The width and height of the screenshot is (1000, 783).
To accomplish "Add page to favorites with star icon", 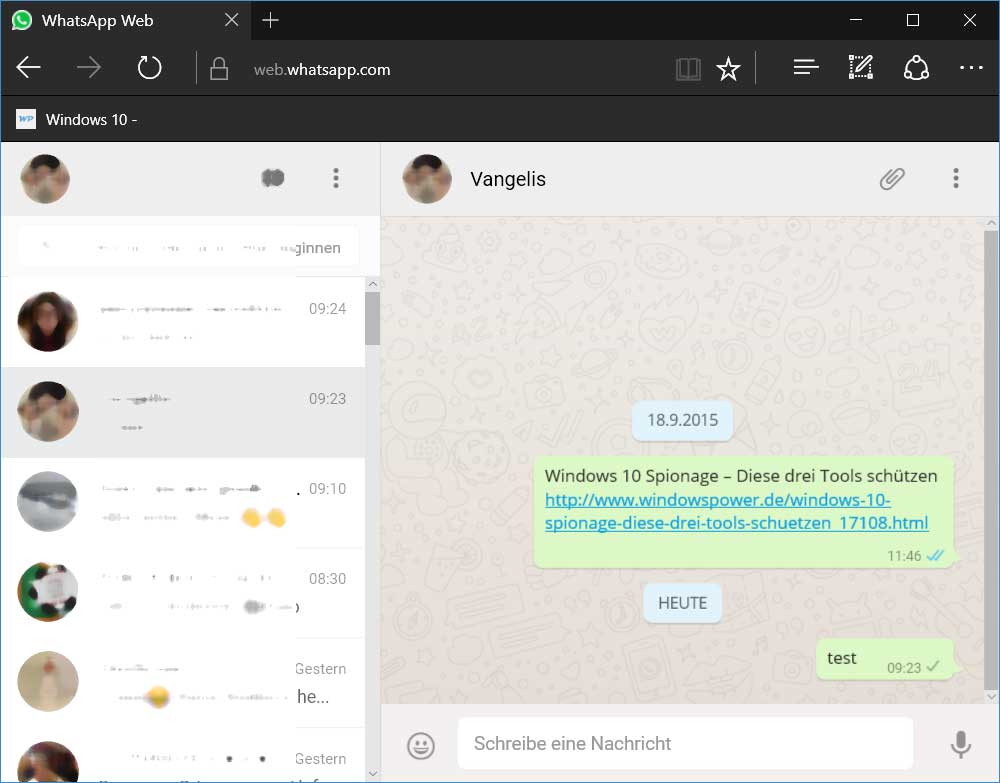I will (728, 69).
